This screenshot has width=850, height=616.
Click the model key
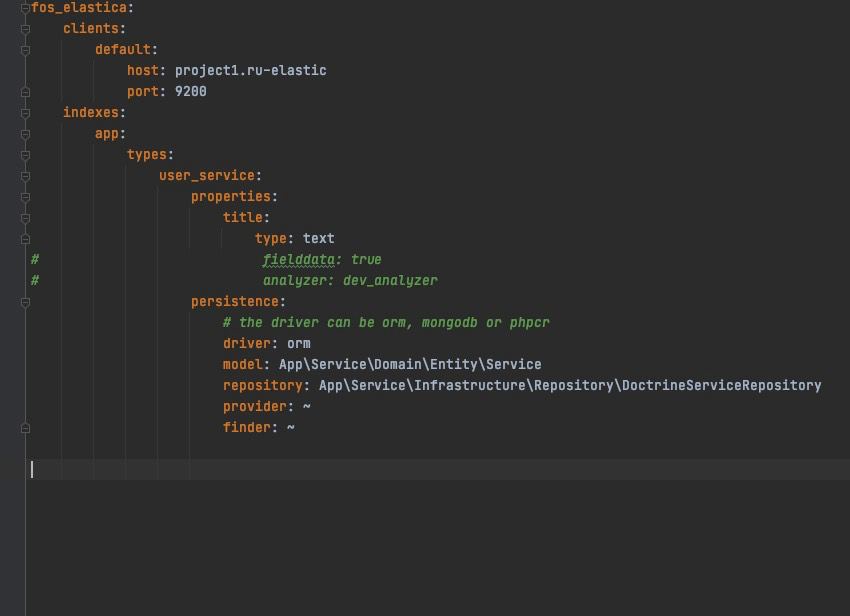coord(242,364)
